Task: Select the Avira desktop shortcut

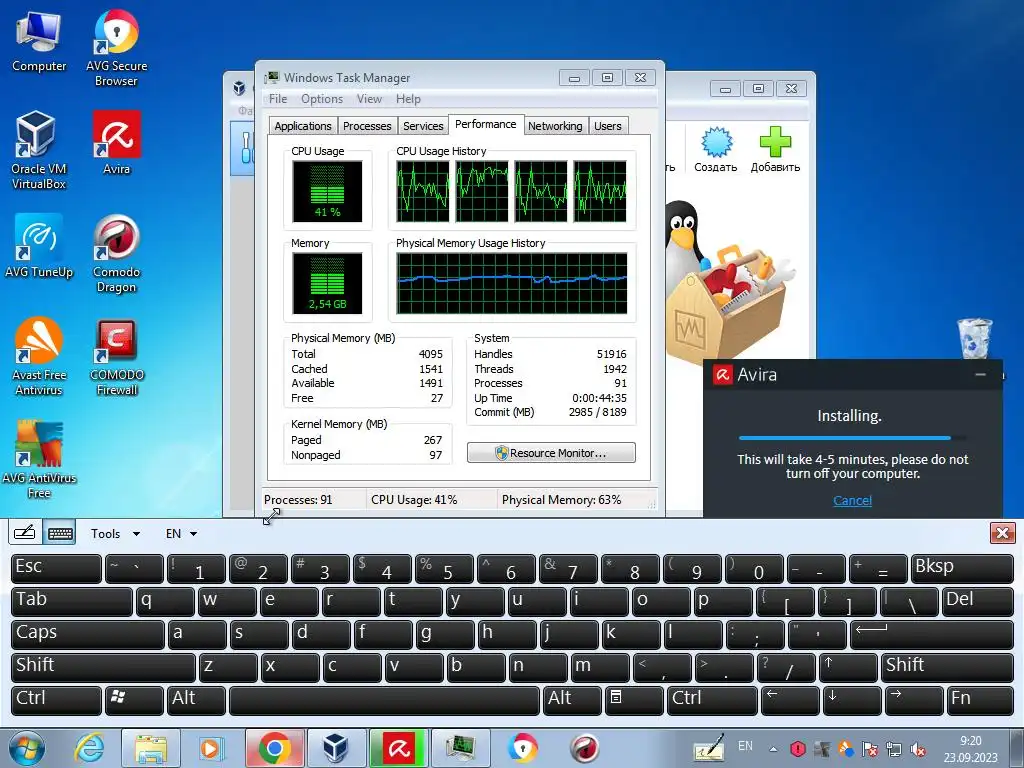Action: pyautogui.click(x=116, y=142)
